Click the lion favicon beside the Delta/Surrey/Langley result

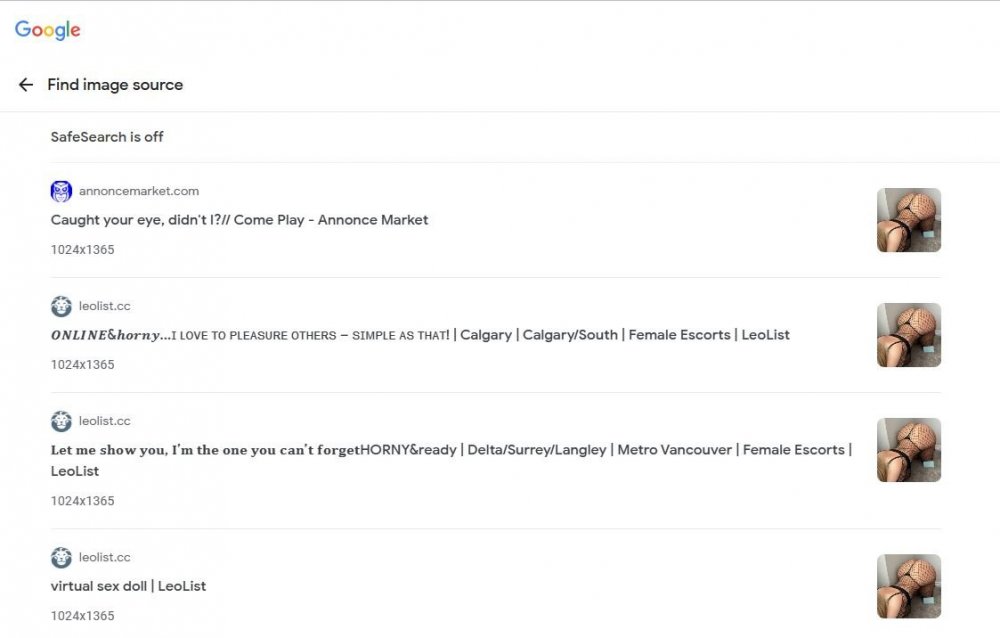61,421
